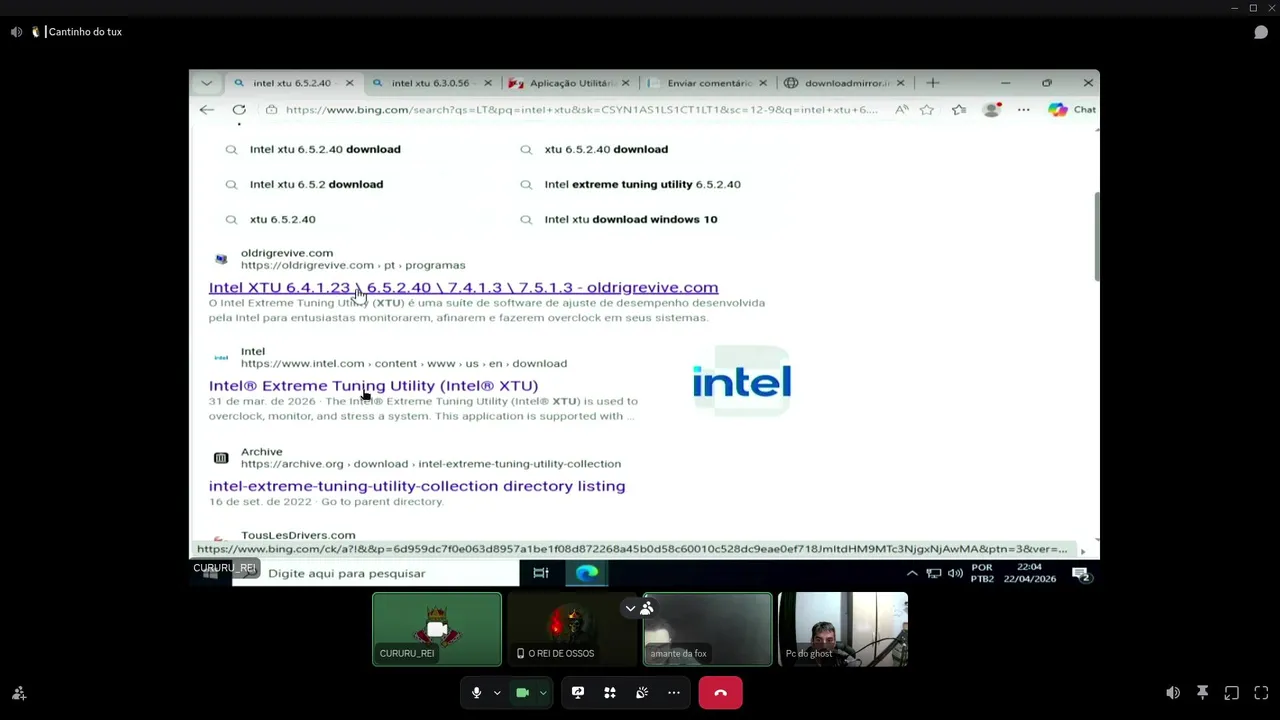
Task: Close the intel xtu 6.3.0.56 tab
Action: tap(487, 83)
